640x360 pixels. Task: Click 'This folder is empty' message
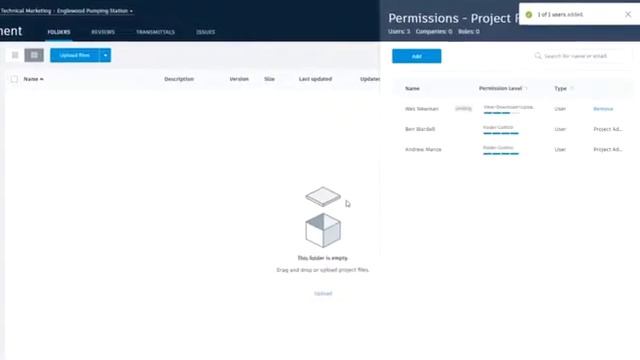[322, 258]
